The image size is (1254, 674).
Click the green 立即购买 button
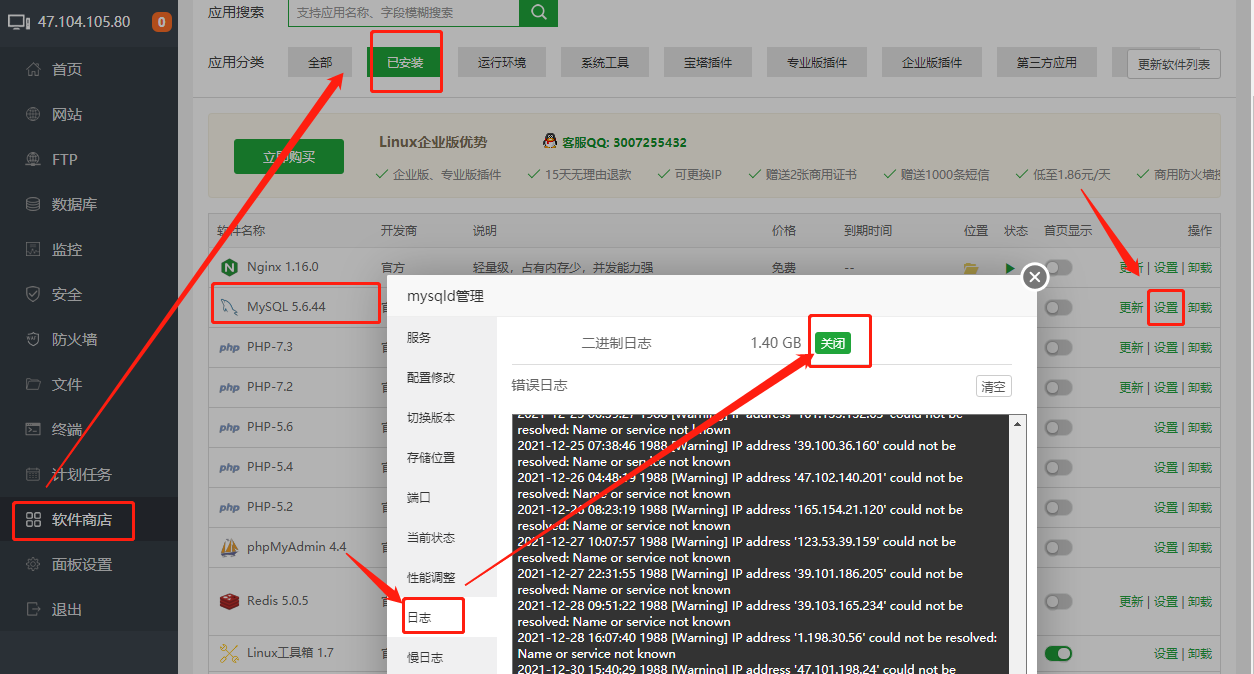(x=289, y=157)
